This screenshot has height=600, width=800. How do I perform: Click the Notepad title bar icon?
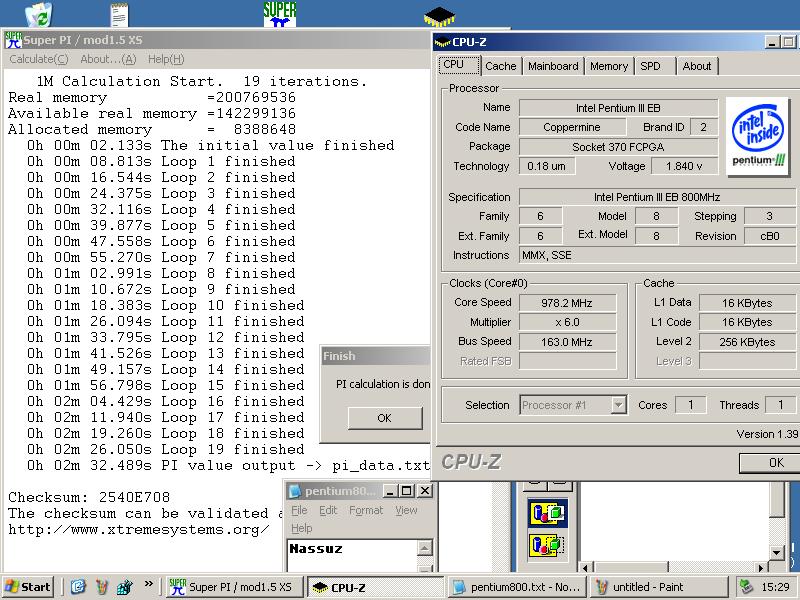[x=295, y=491]
